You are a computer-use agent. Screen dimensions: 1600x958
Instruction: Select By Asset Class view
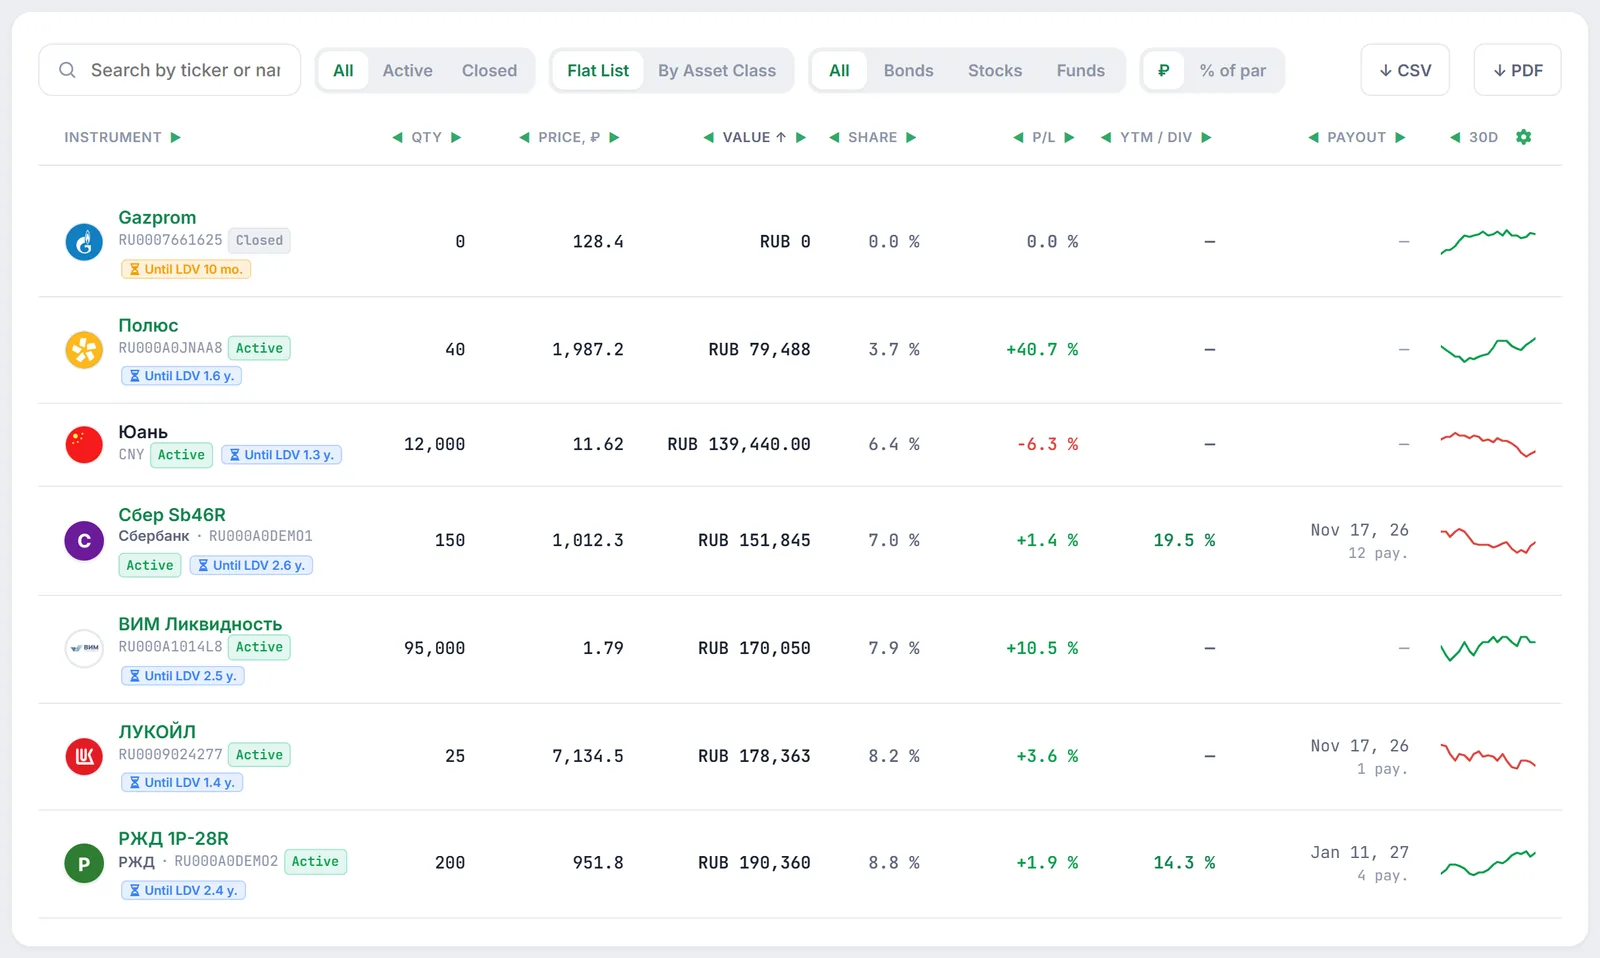tap(717, 70)
